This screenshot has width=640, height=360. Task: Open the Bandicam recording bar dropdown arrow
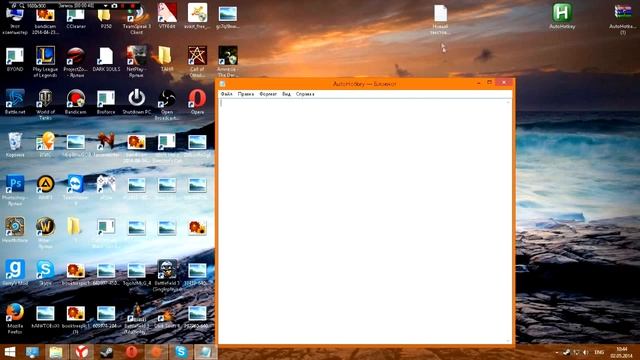tap(105, 6)
